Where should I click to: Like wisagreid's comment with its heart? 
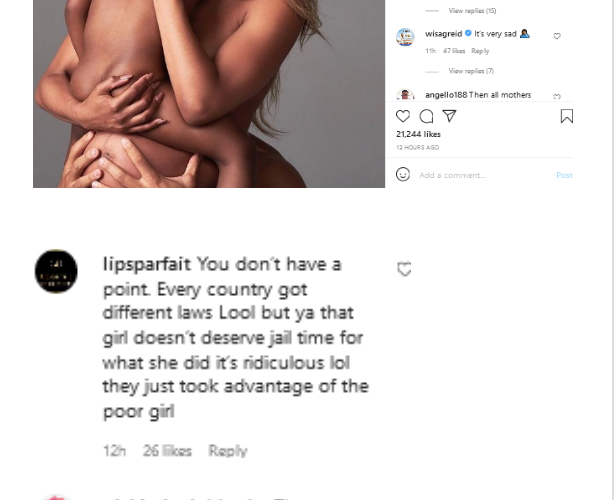[x=557, y=36]
